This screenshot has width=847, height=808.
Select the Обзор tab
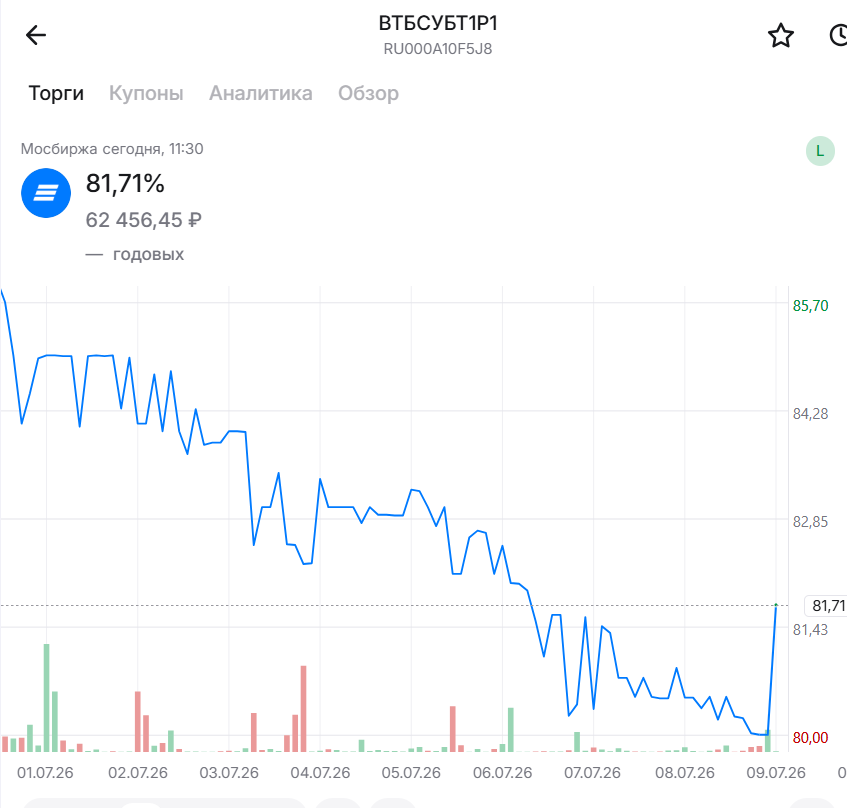point(368,93)
